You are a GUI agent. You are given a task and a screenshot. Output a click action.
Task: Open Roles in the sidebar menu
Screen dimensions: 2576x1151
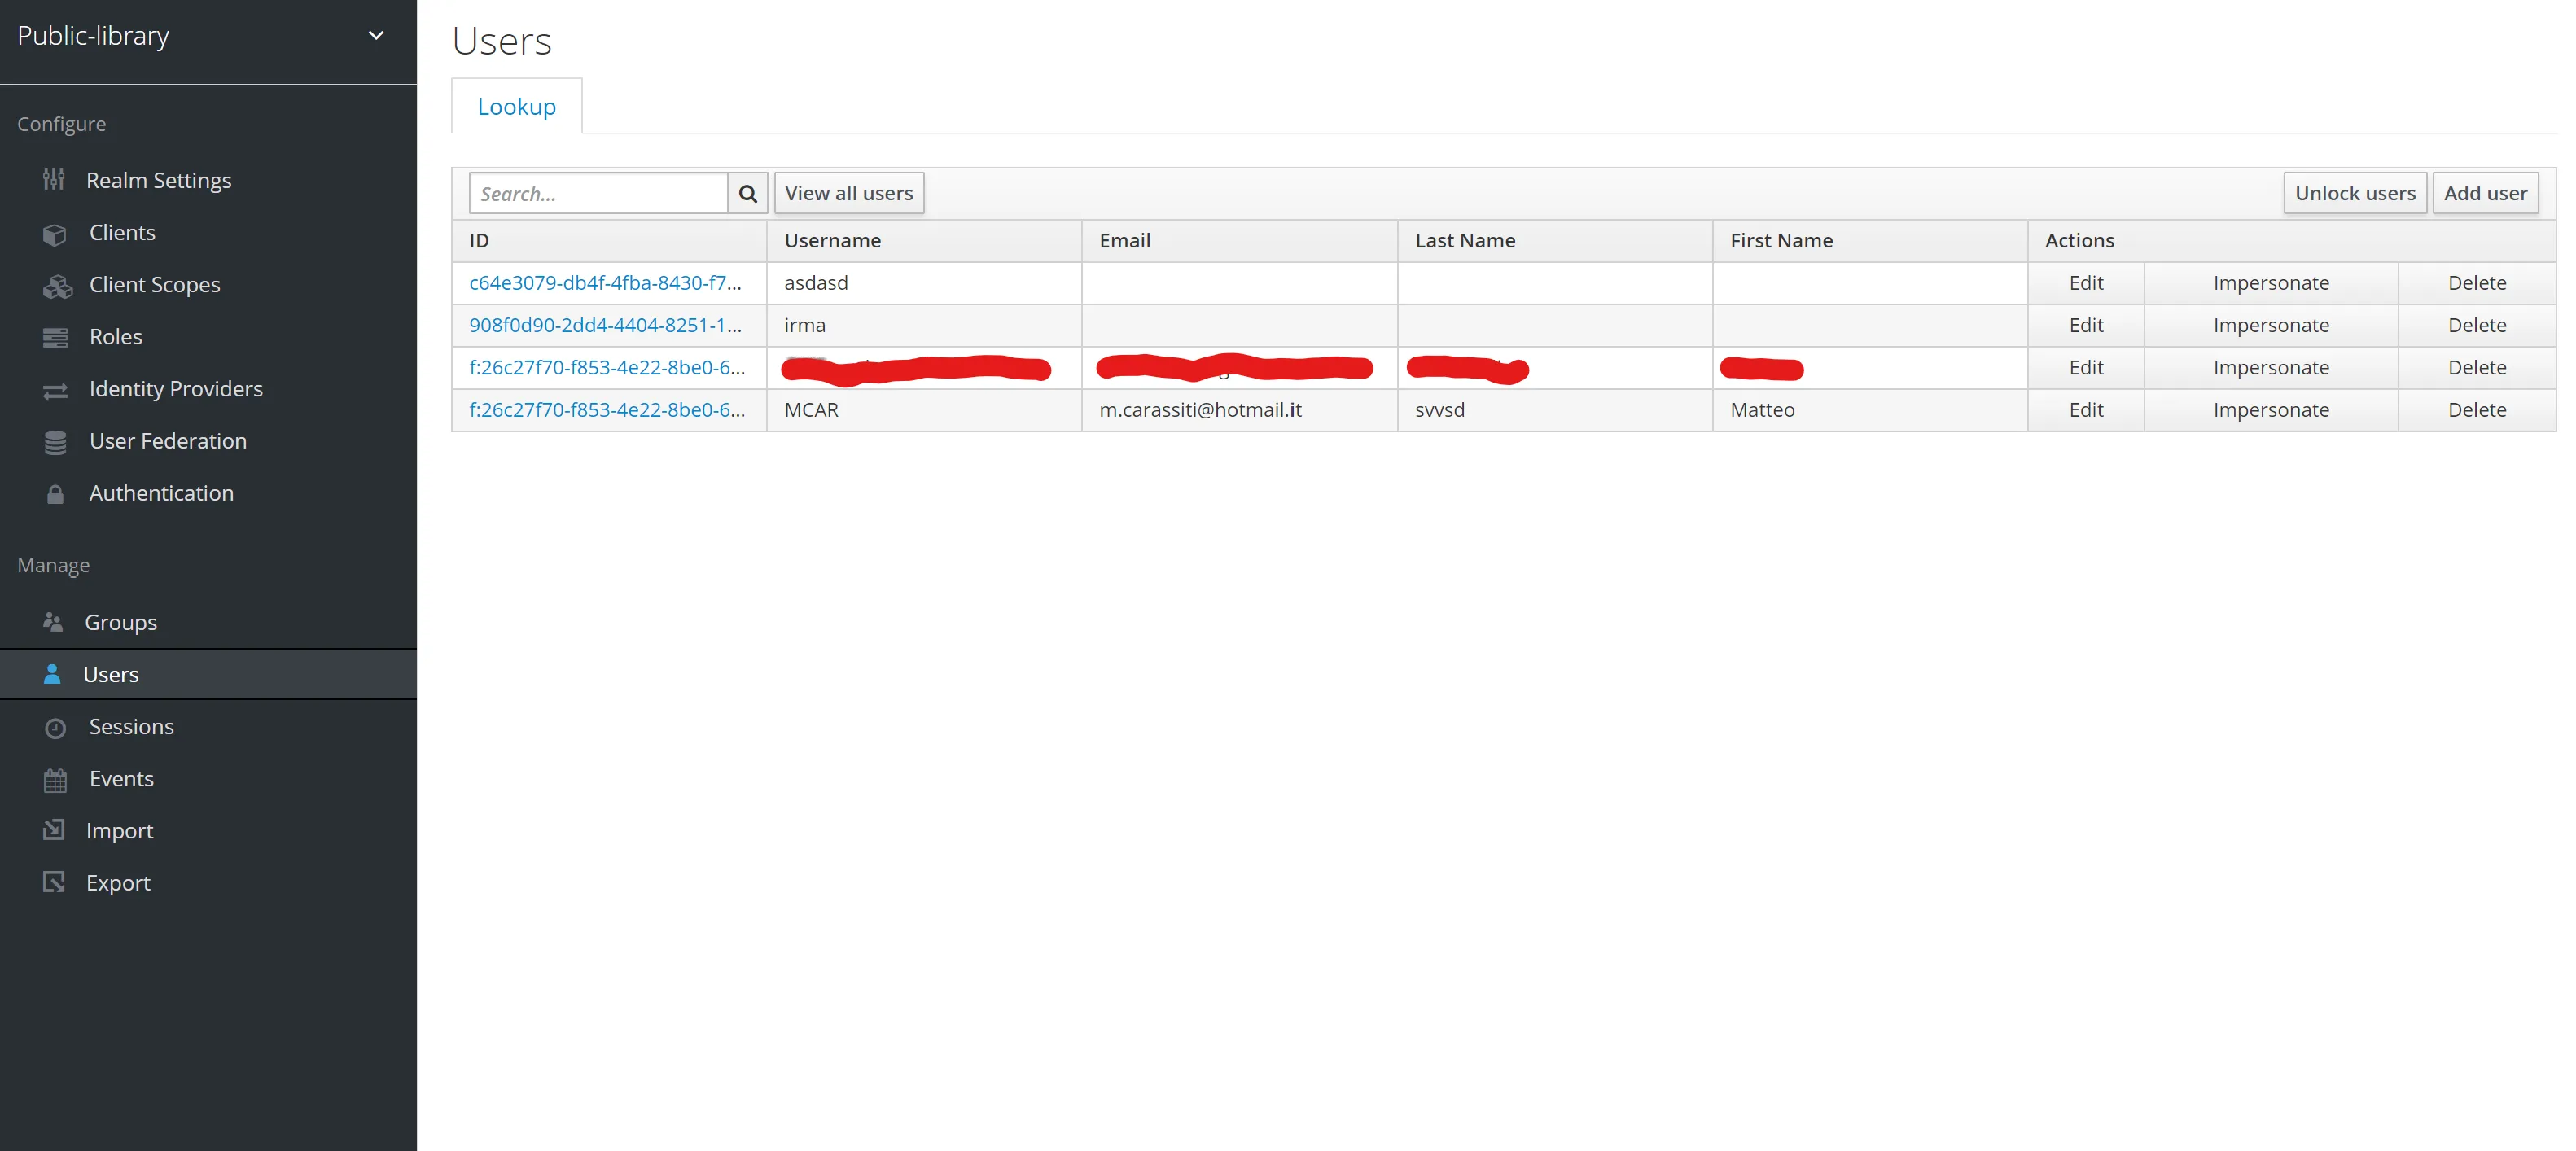pyautogui.click(x=115, y=337)
